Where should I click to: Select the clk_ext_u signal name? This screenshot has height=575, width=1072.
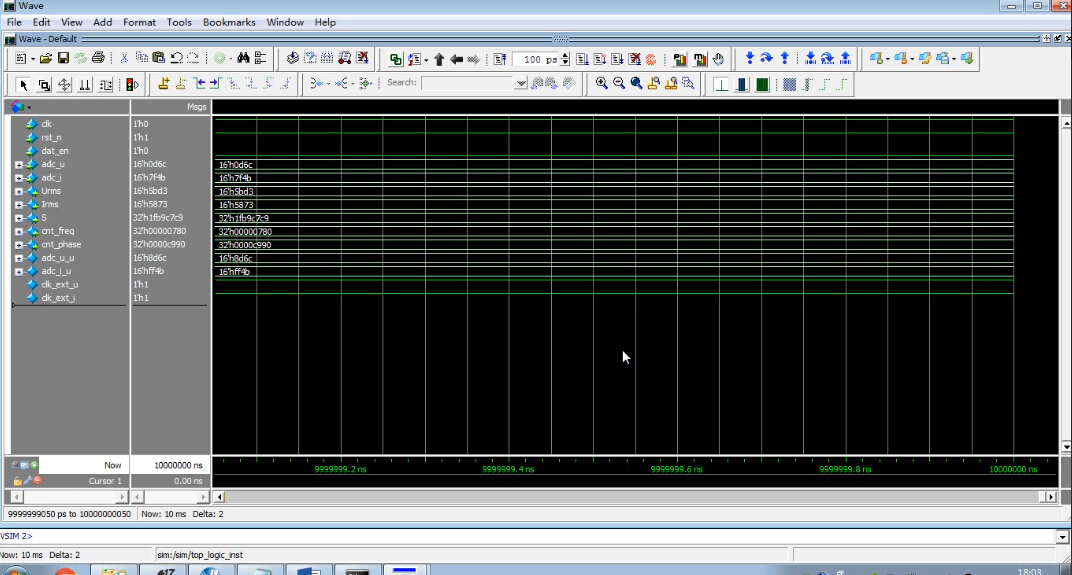pos(59,284)
